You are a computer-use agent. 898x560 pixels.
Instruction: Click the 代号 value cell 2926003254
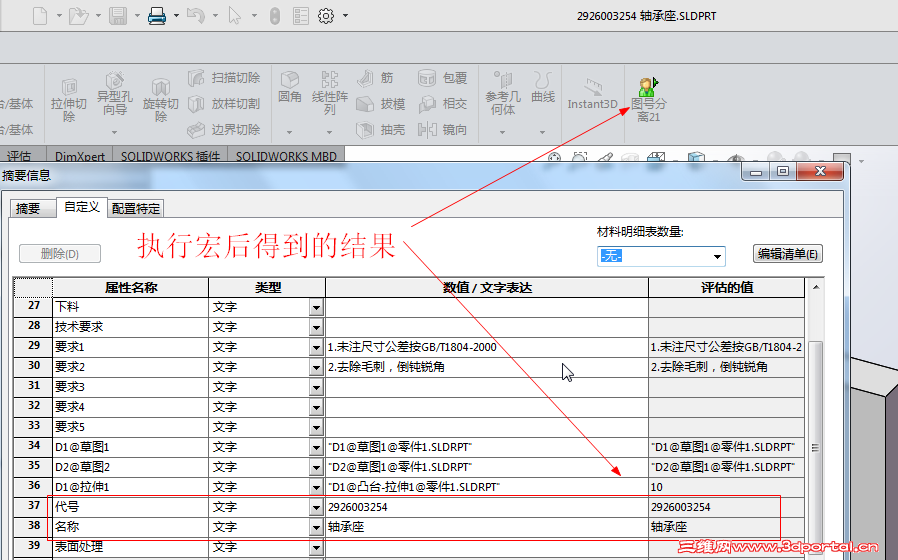coord(487,507)
